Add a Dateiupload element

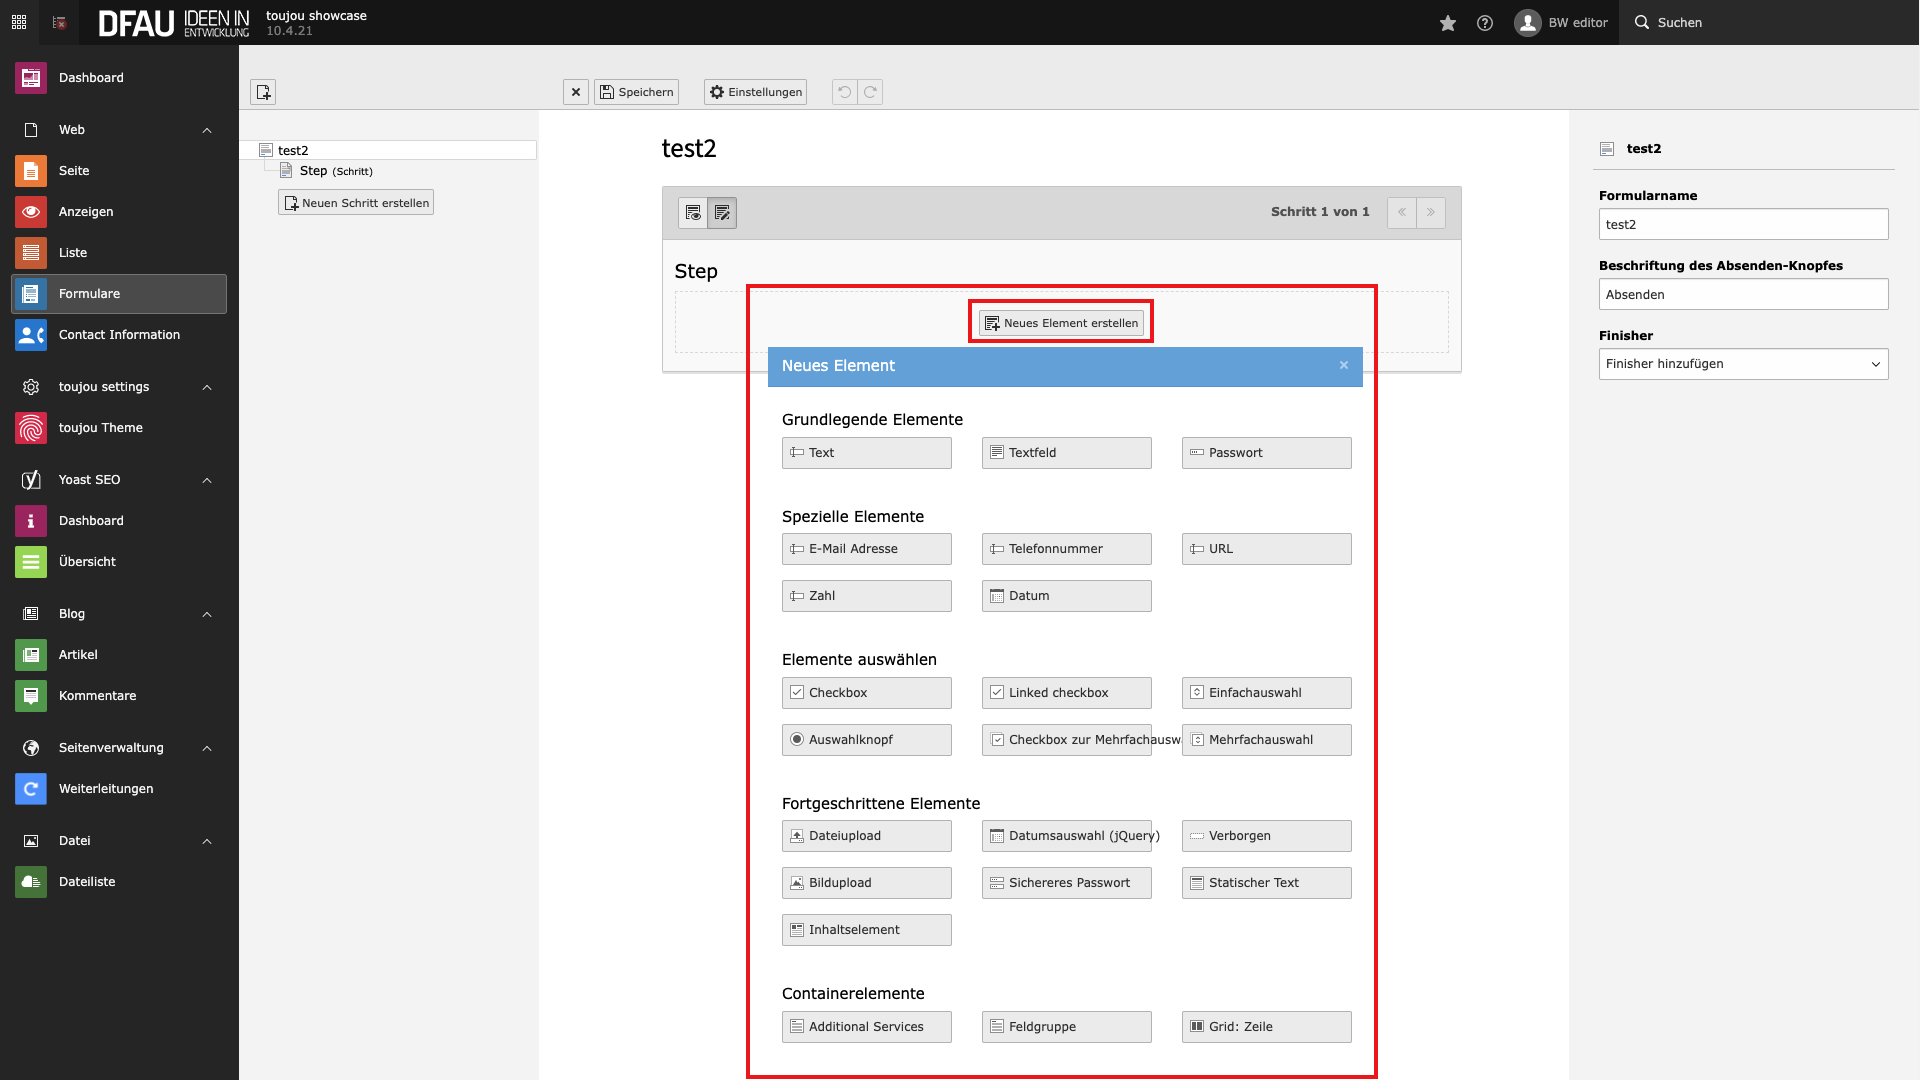(x=867, y=836)
